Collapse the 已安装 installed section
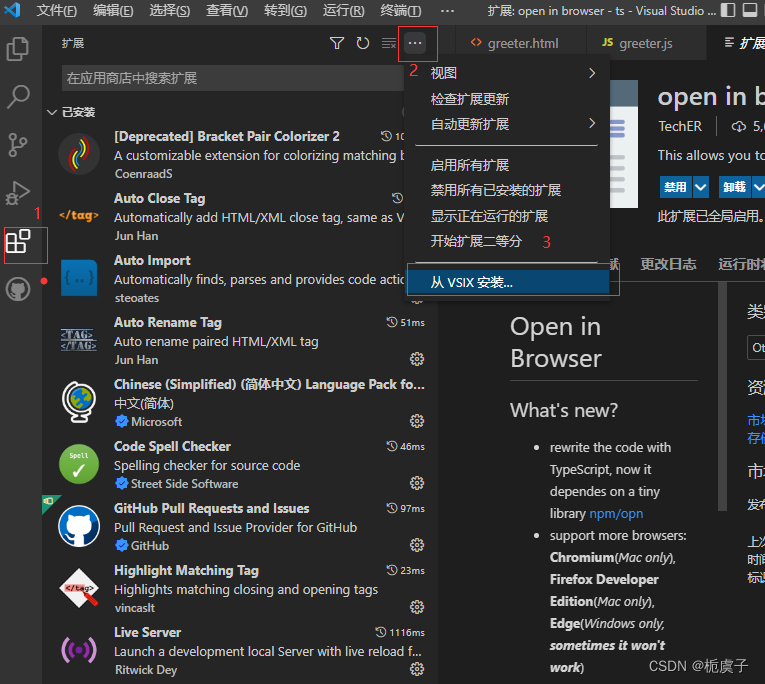 52,113
